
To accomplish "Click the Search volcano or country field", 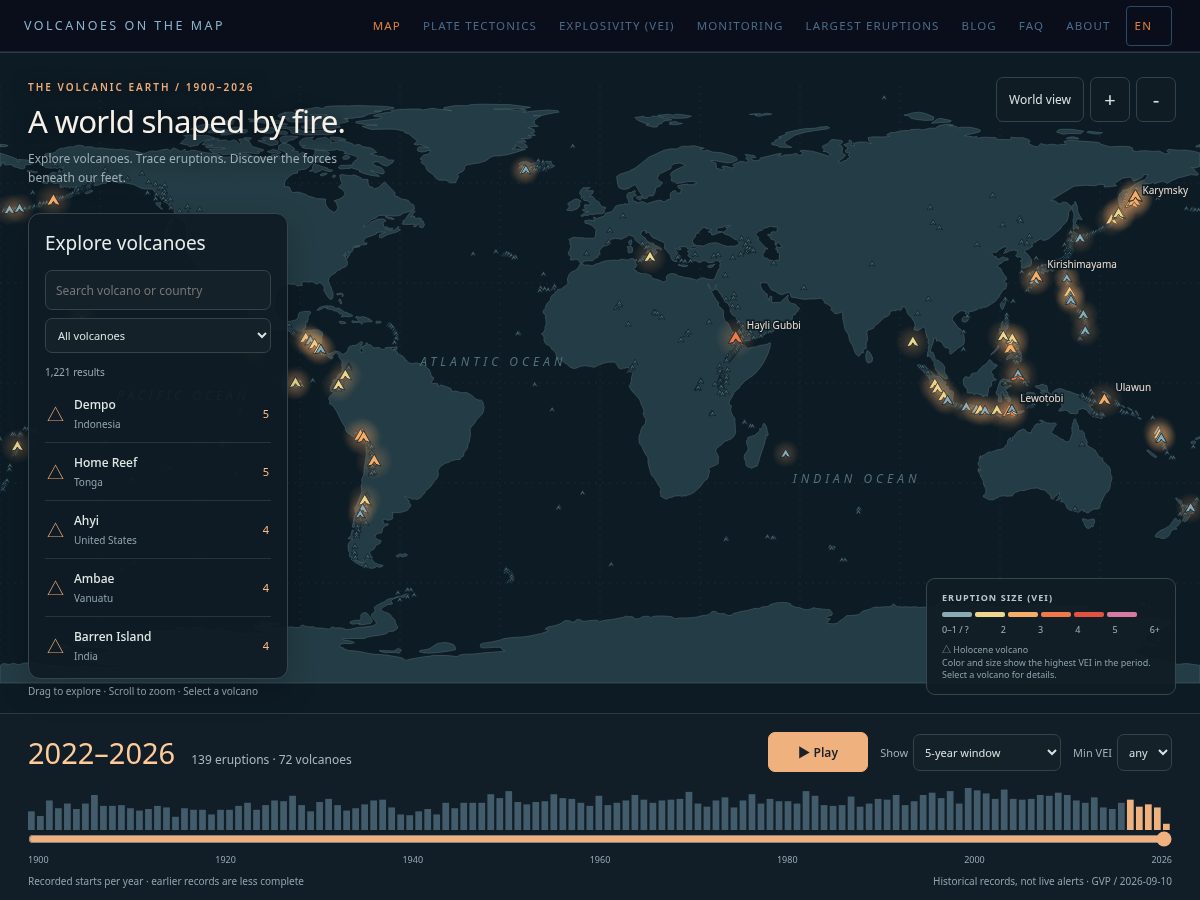I will (158, 290).
